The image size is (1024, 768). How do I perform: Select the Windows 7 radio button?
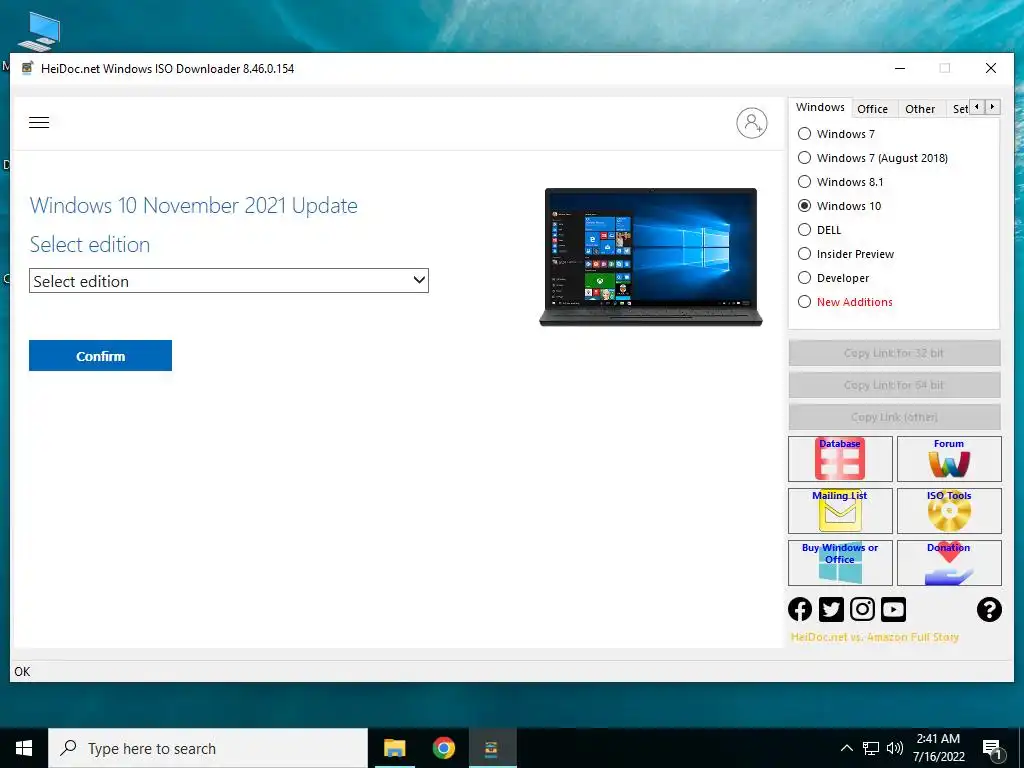[805, 134]
